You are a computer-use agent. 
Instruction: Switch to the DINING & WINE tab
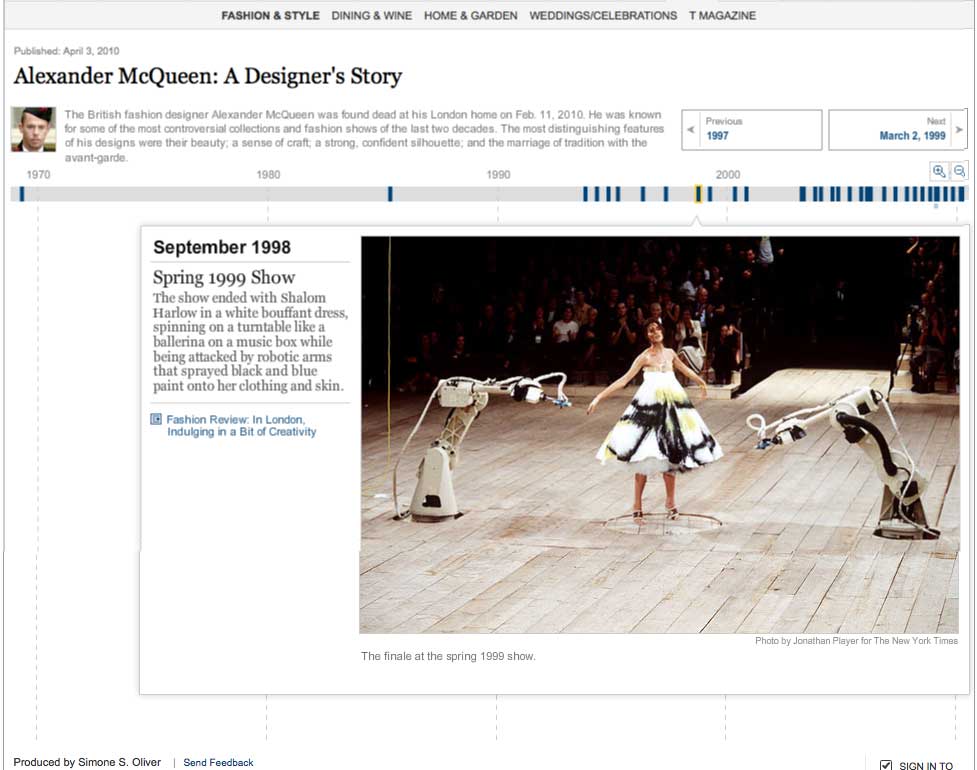(371, 15)
